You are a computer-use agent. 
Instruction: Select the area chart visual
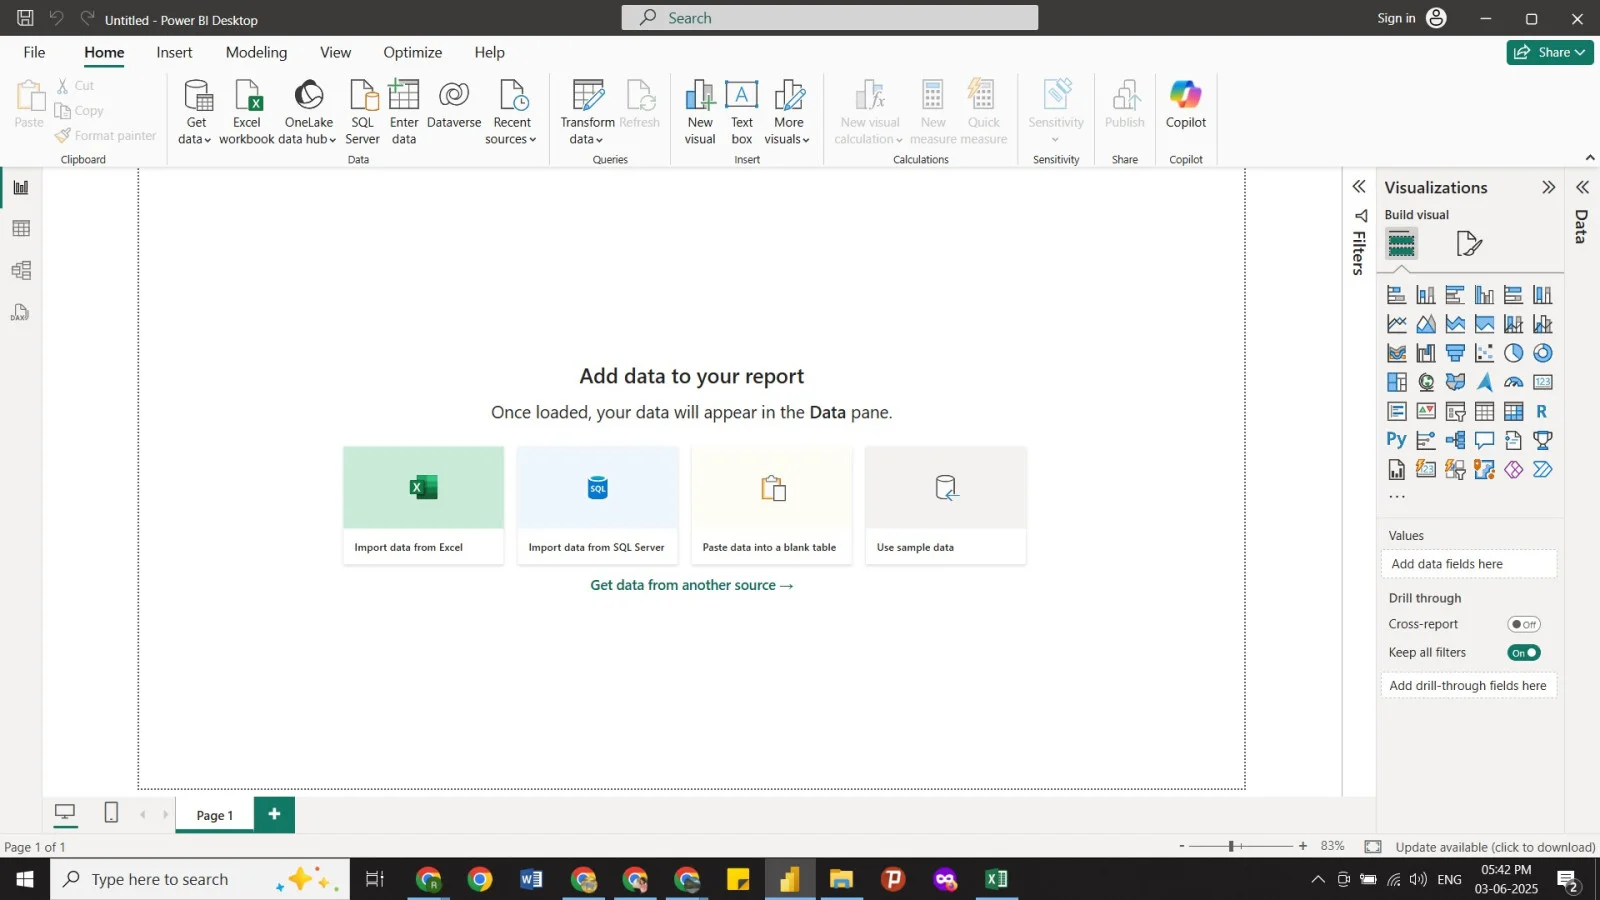tap(1426, 324)
